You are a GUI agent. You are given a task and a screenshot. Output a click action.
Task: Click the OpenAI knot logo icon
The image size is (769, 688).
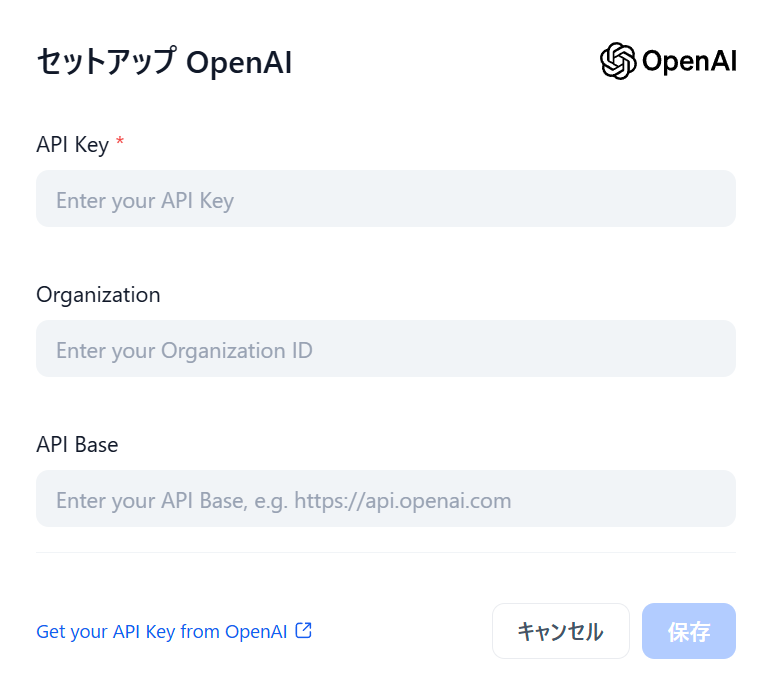(618, 61)
